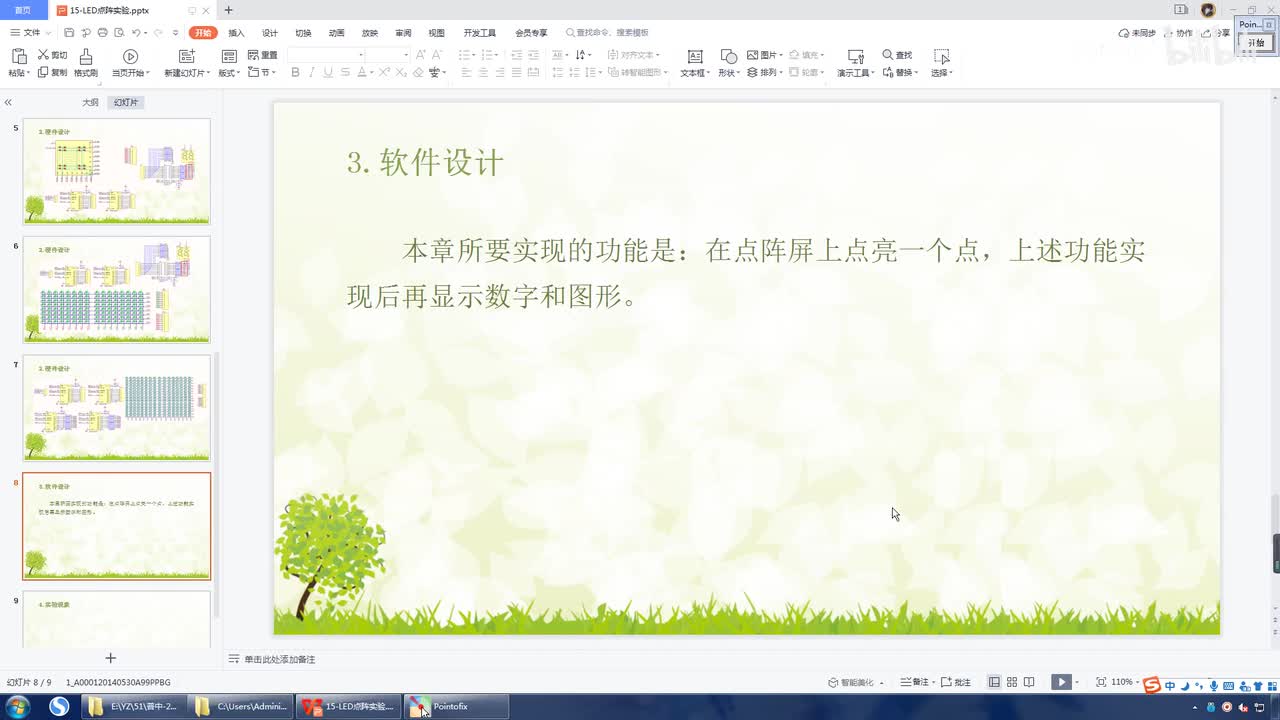Screen dimensions: 1280x720
Task: Open the 演示工具 presentation tools
Action: click(x=855, y=56)
